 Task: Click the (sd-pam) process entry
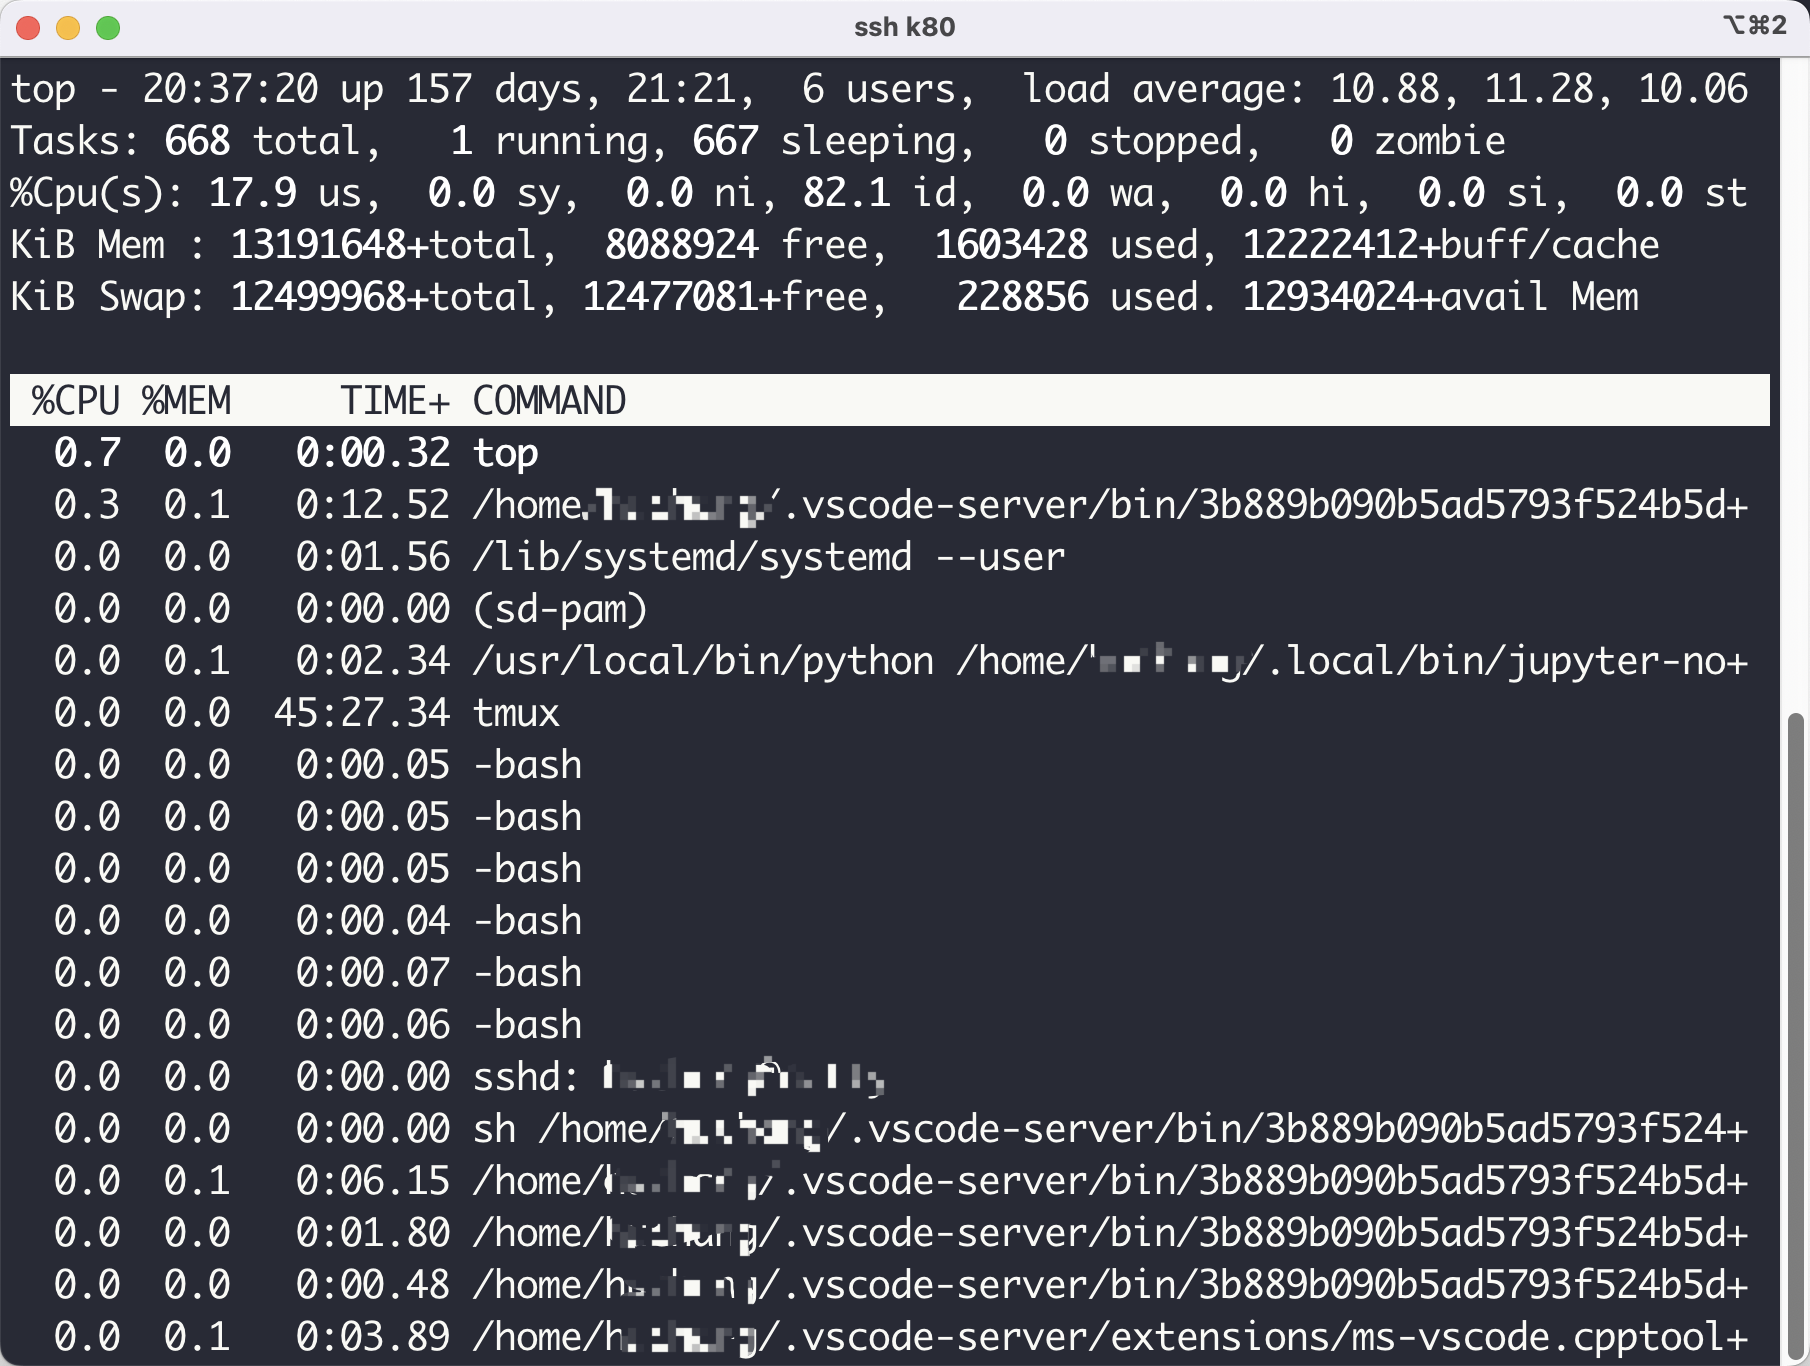click(x=560, y=609)
